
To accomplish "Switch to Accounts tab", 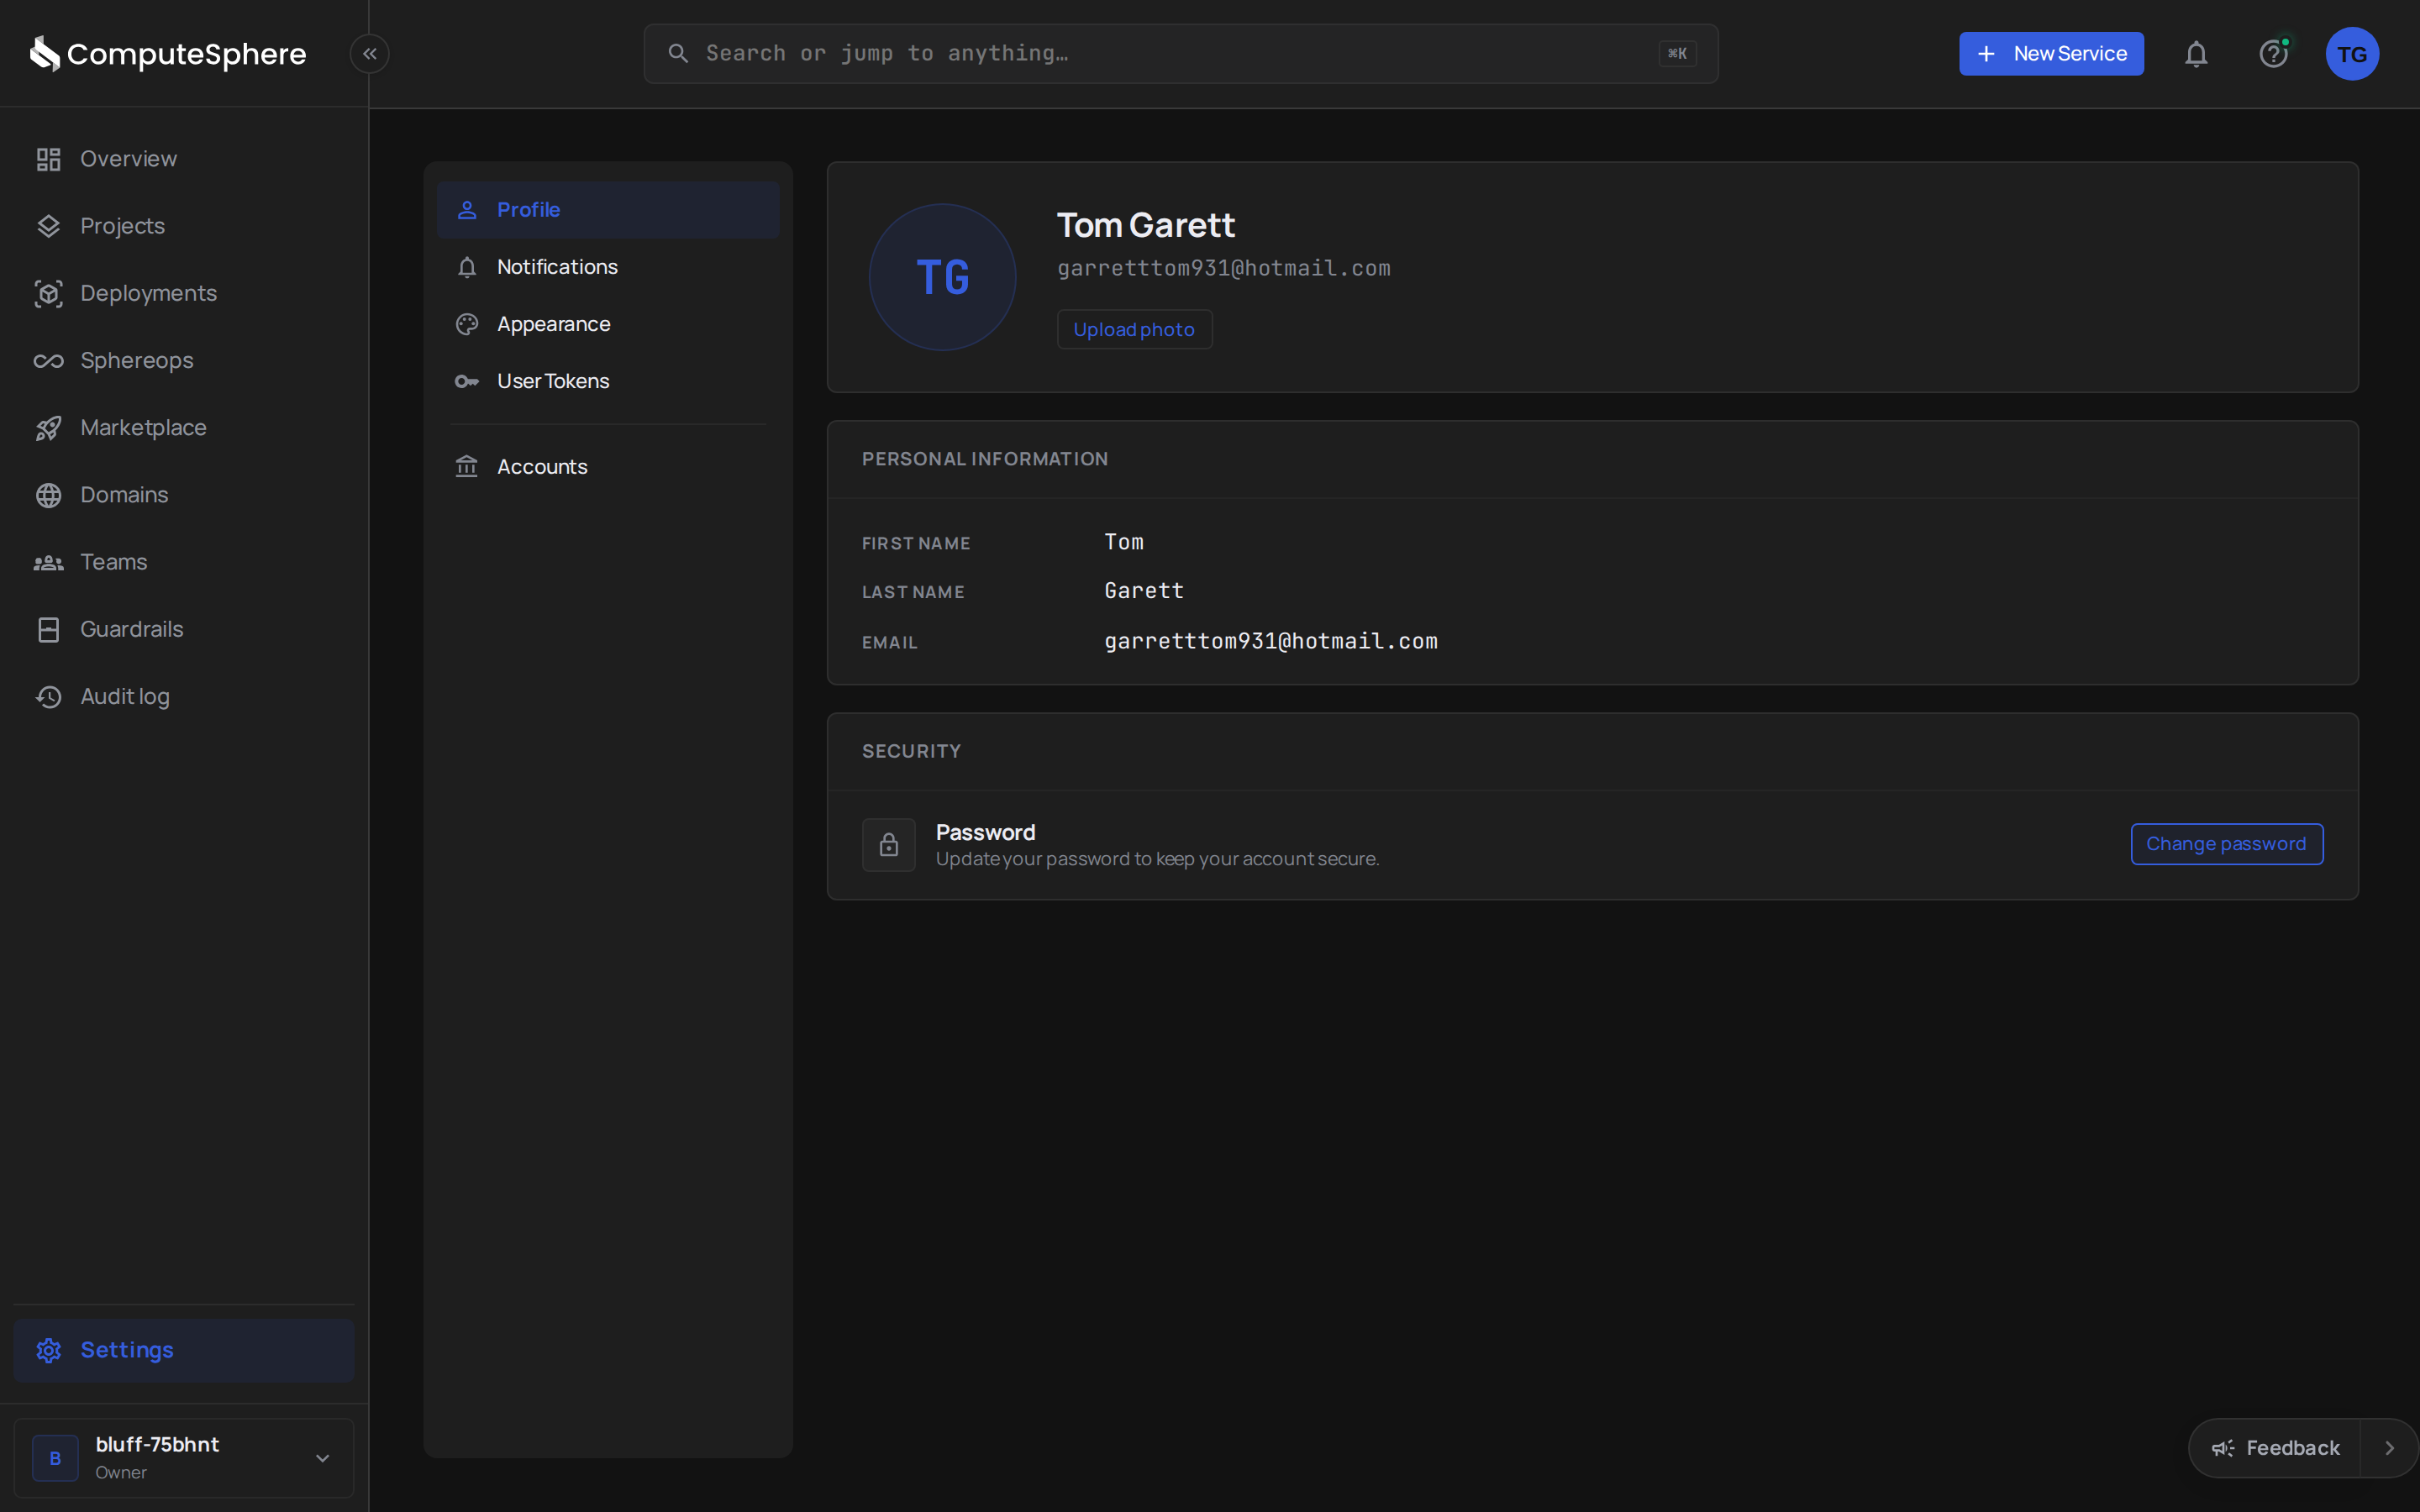I will coord(608,467).
